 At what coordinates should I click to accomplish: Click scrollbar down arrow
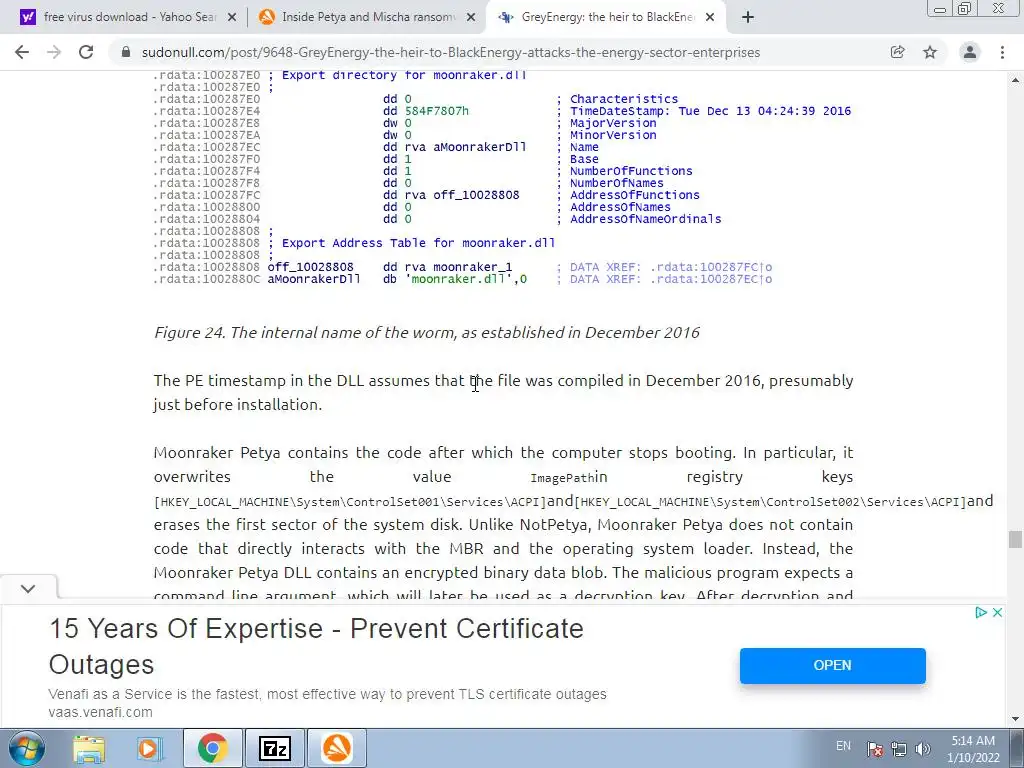coord(1015,719)
